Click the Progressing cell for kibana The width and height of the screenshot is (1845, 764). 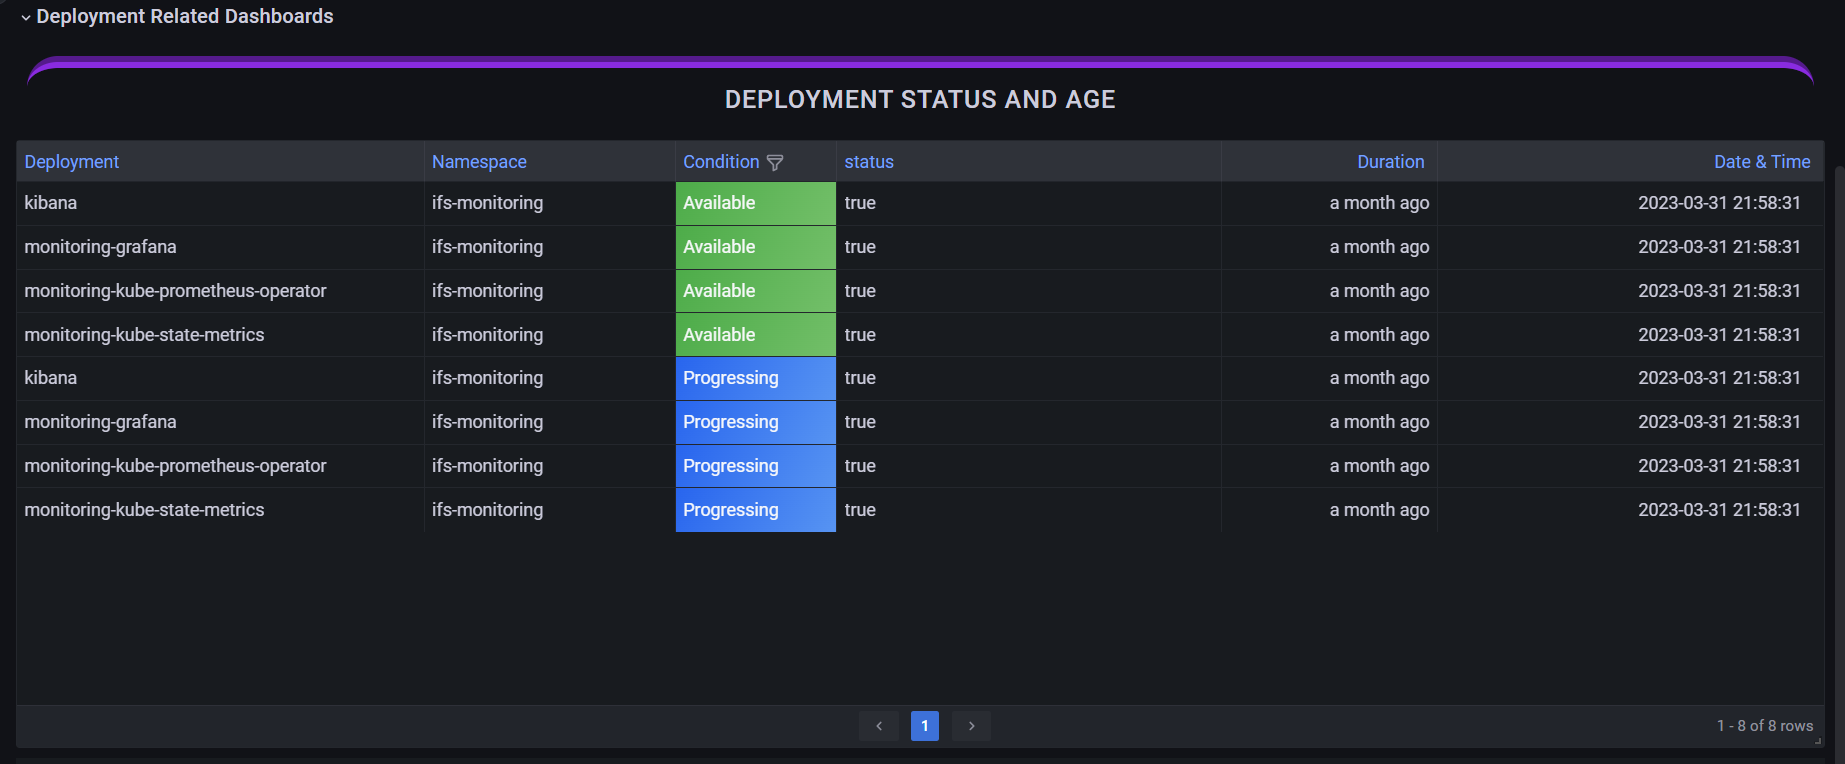coord(755,378)
